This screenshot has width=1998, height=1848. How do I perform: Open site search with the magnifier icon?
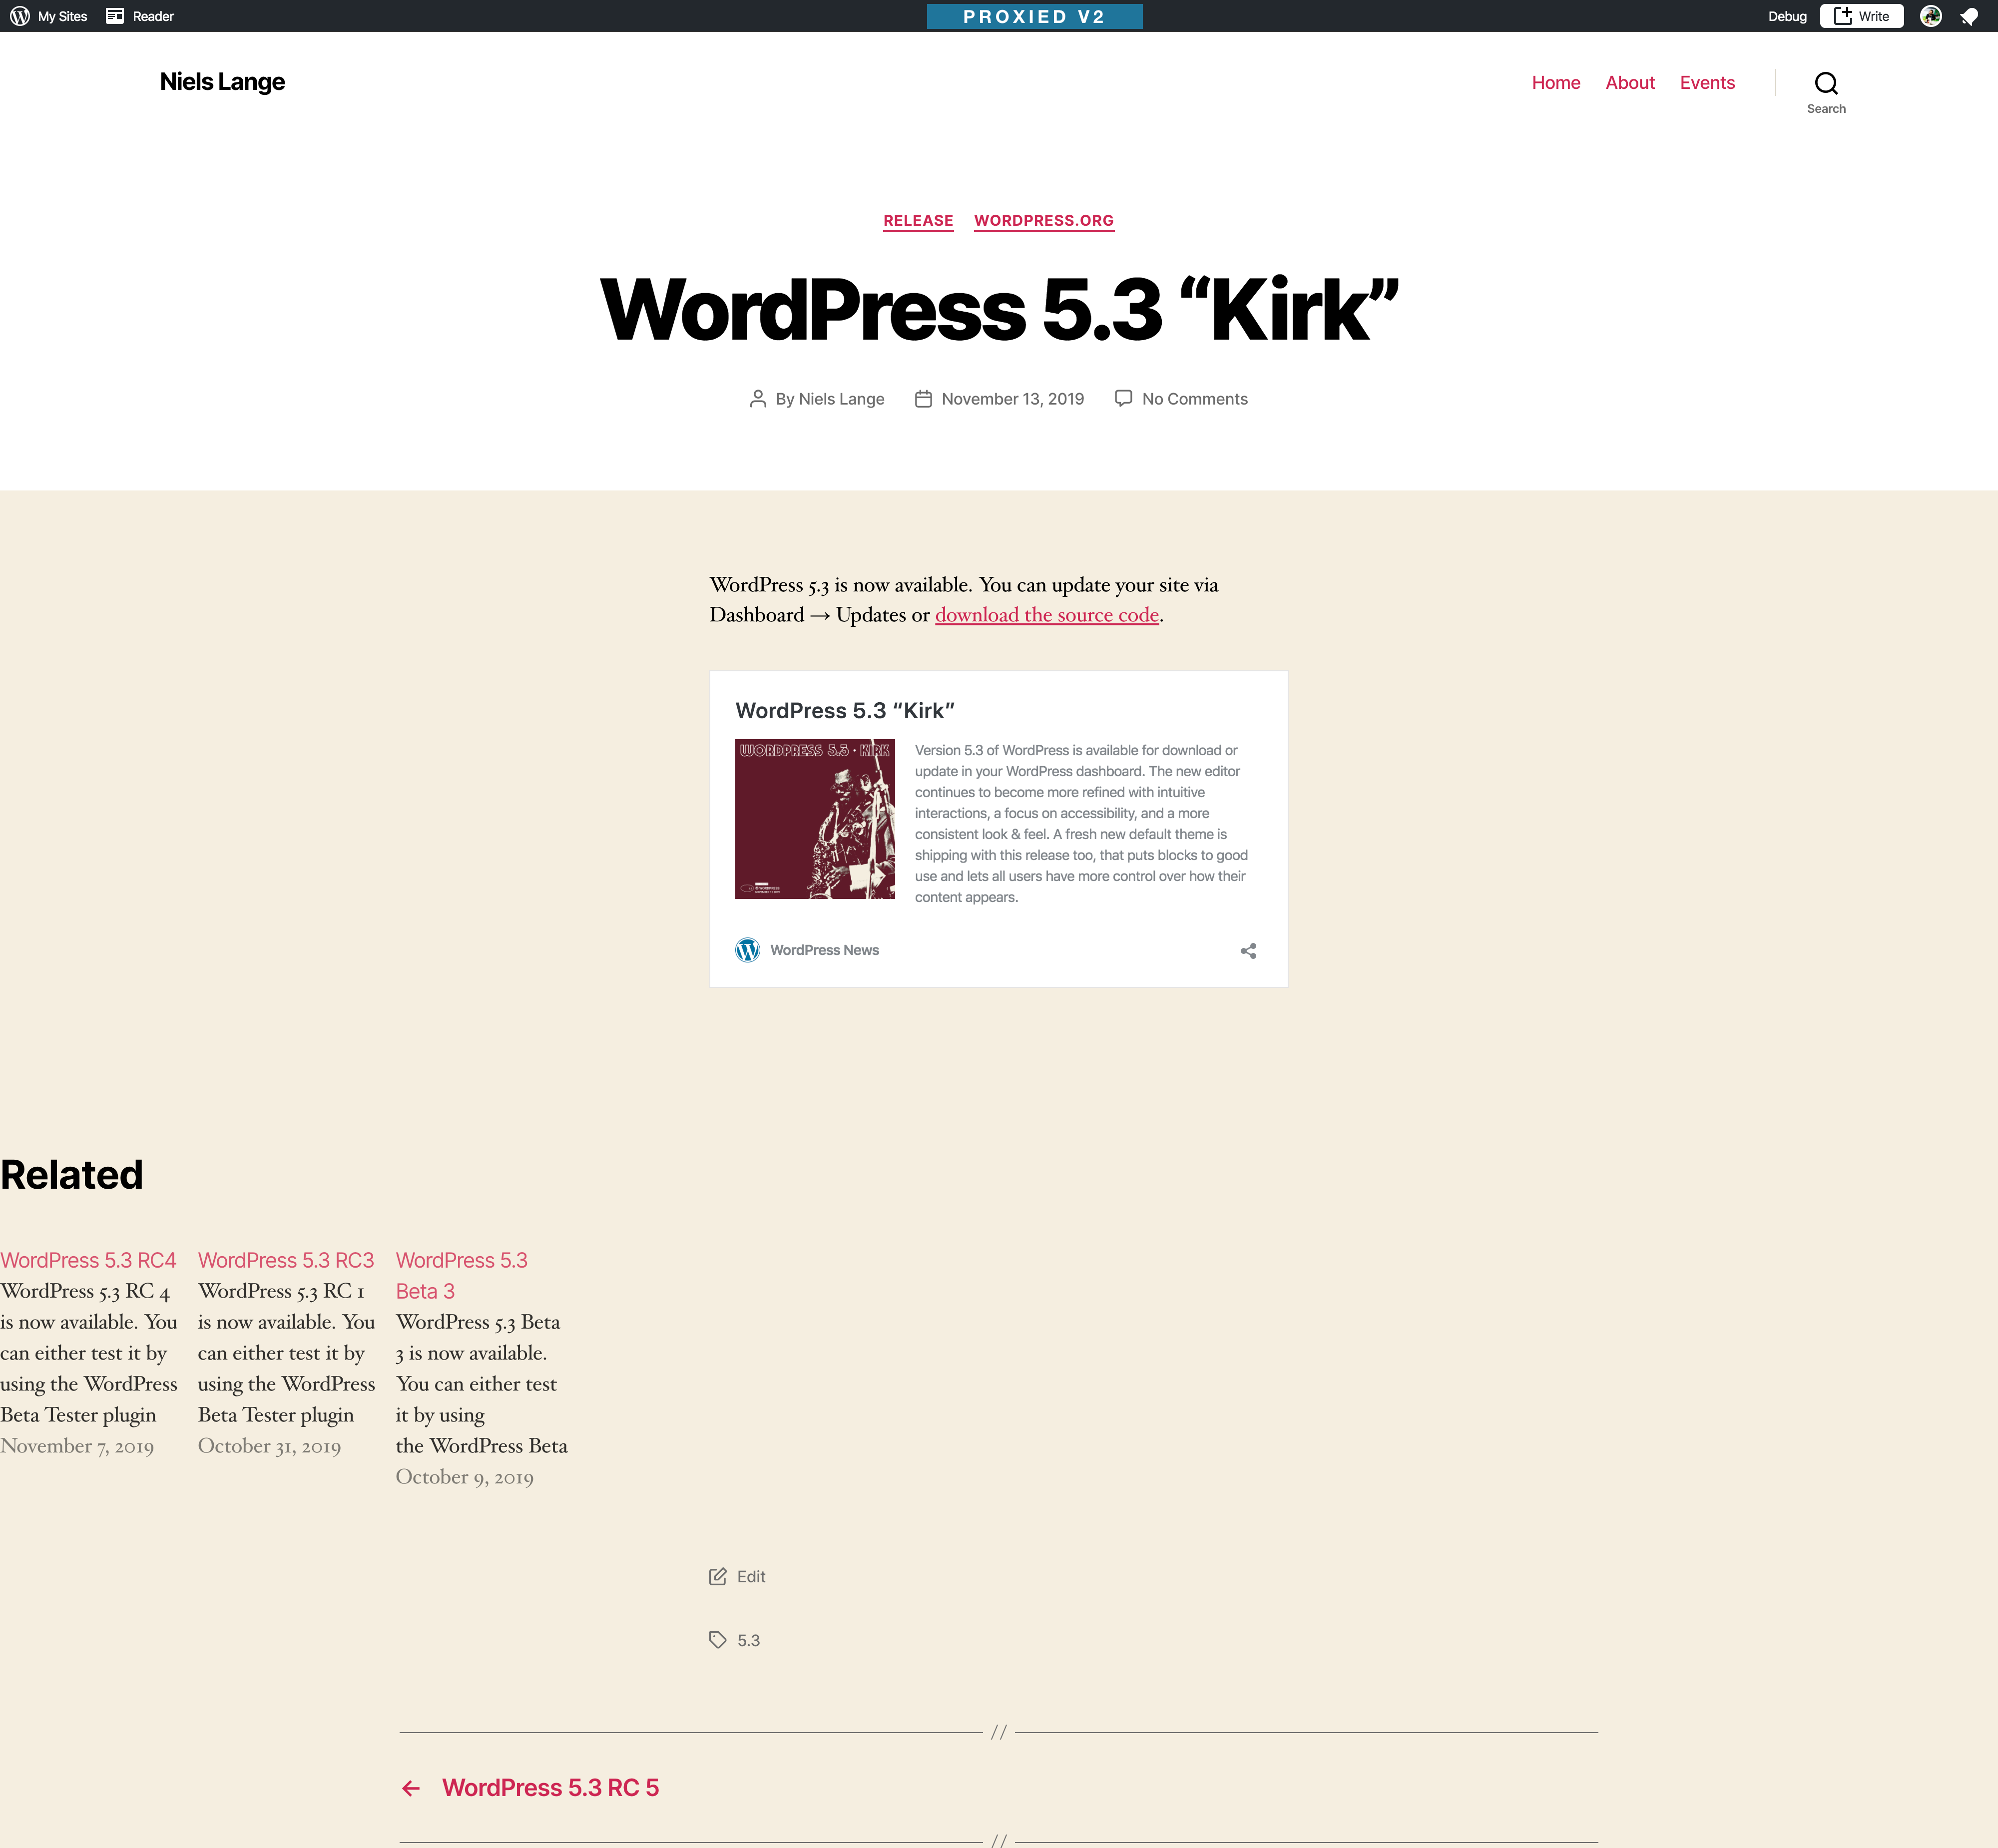tap(1826, 83)
